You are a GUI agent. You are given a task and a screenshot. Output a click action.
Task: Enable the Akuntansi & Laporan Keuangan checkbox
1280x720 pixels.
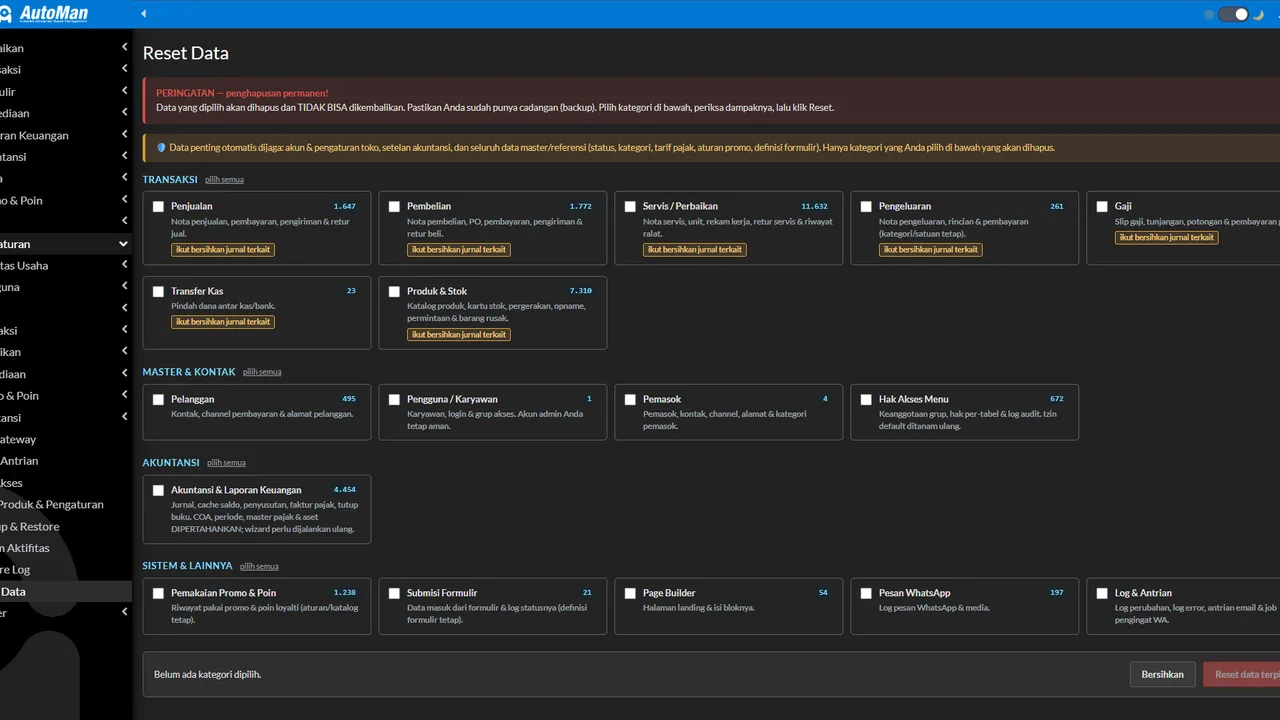point(159,490)
